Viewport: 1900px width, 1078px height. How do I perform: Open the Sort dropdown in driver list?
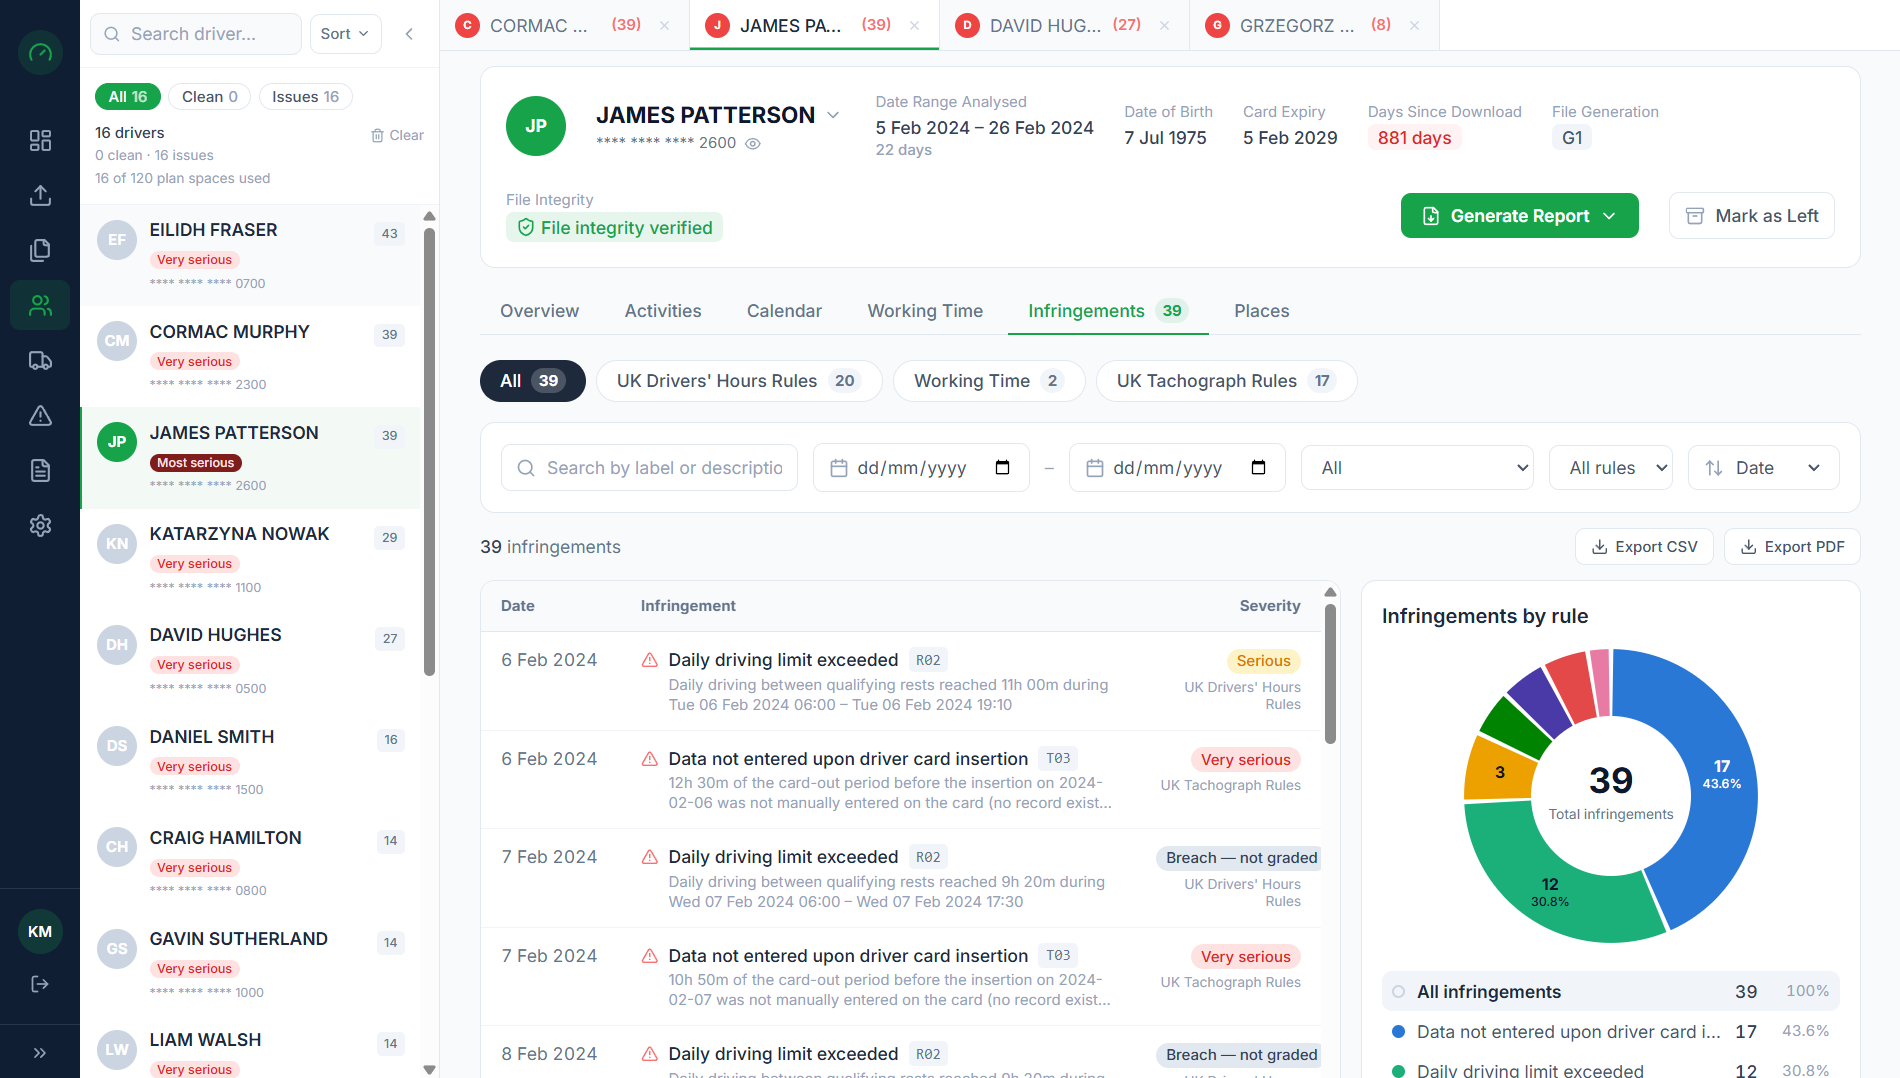click(x=345, y=34)
